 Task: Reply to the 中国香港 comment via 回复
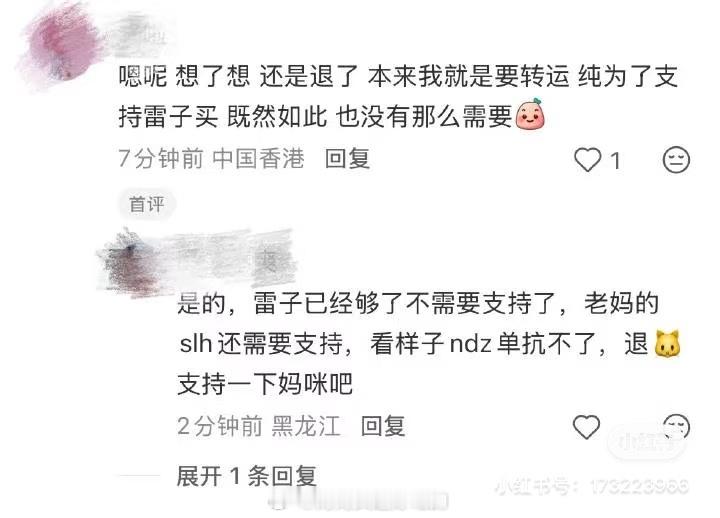pos(347,159)
